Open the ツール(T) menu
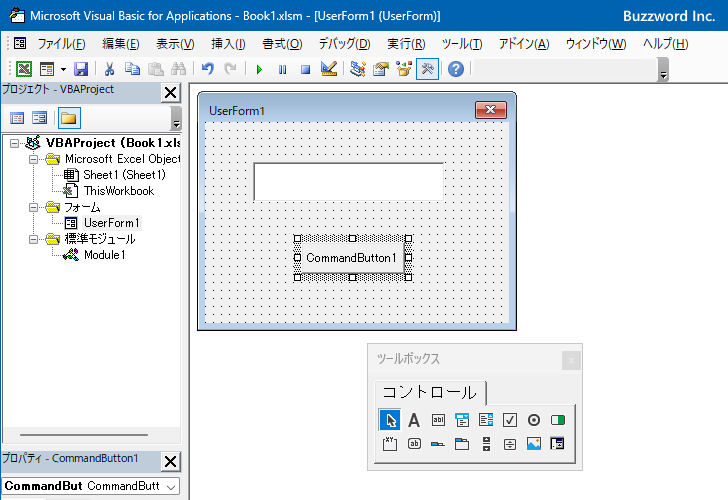728x500 pixels. (x=462, y=44)
